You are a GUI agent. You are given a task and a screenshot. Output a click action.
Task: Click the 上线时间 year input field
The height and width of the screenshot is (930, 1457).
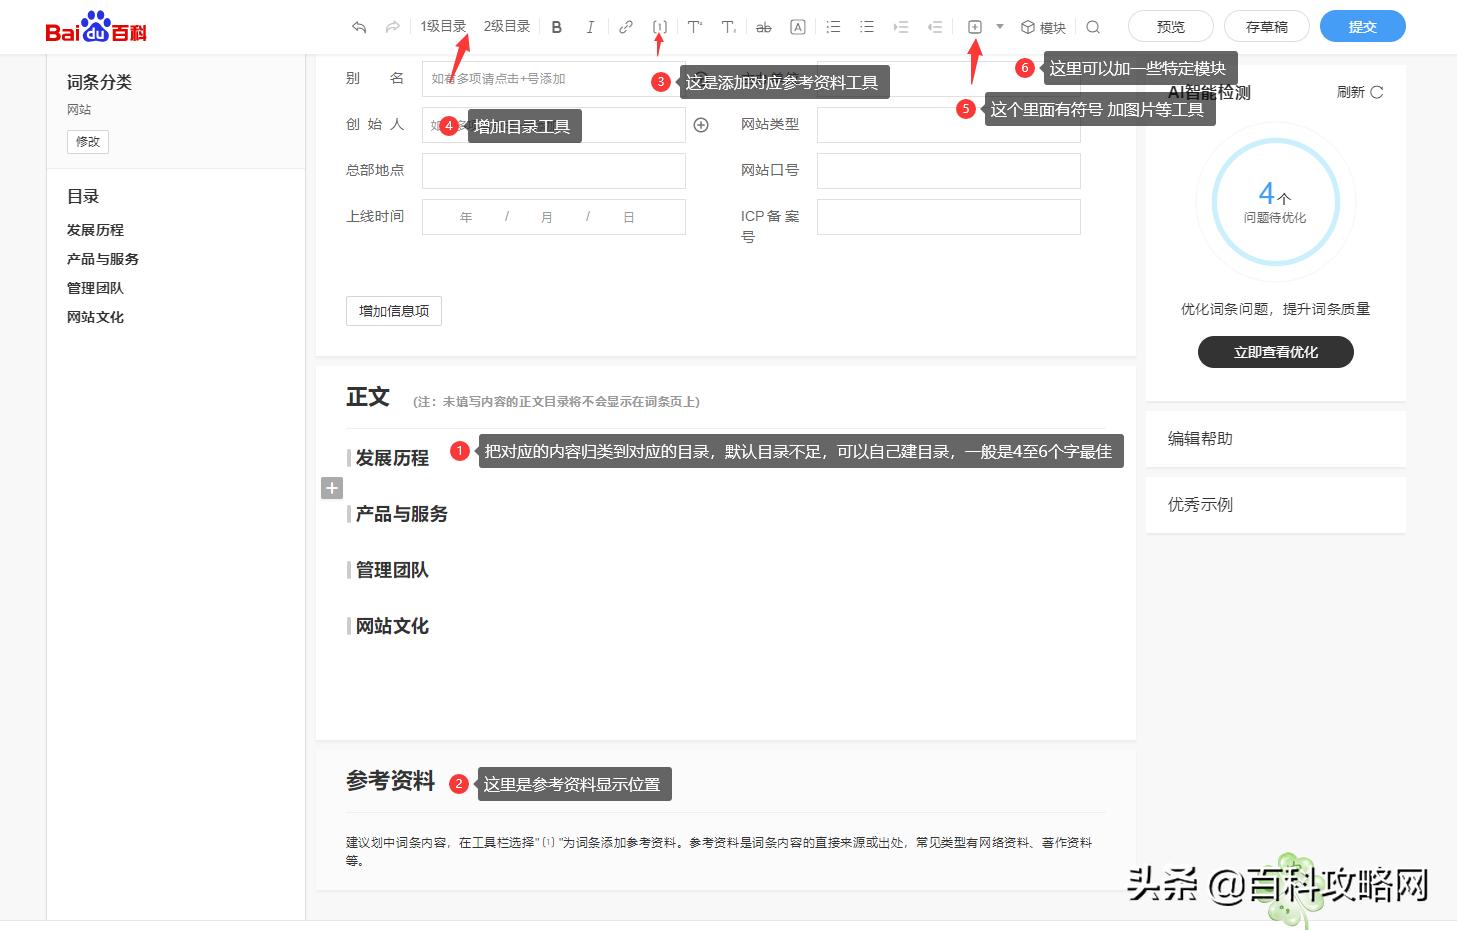465,216
